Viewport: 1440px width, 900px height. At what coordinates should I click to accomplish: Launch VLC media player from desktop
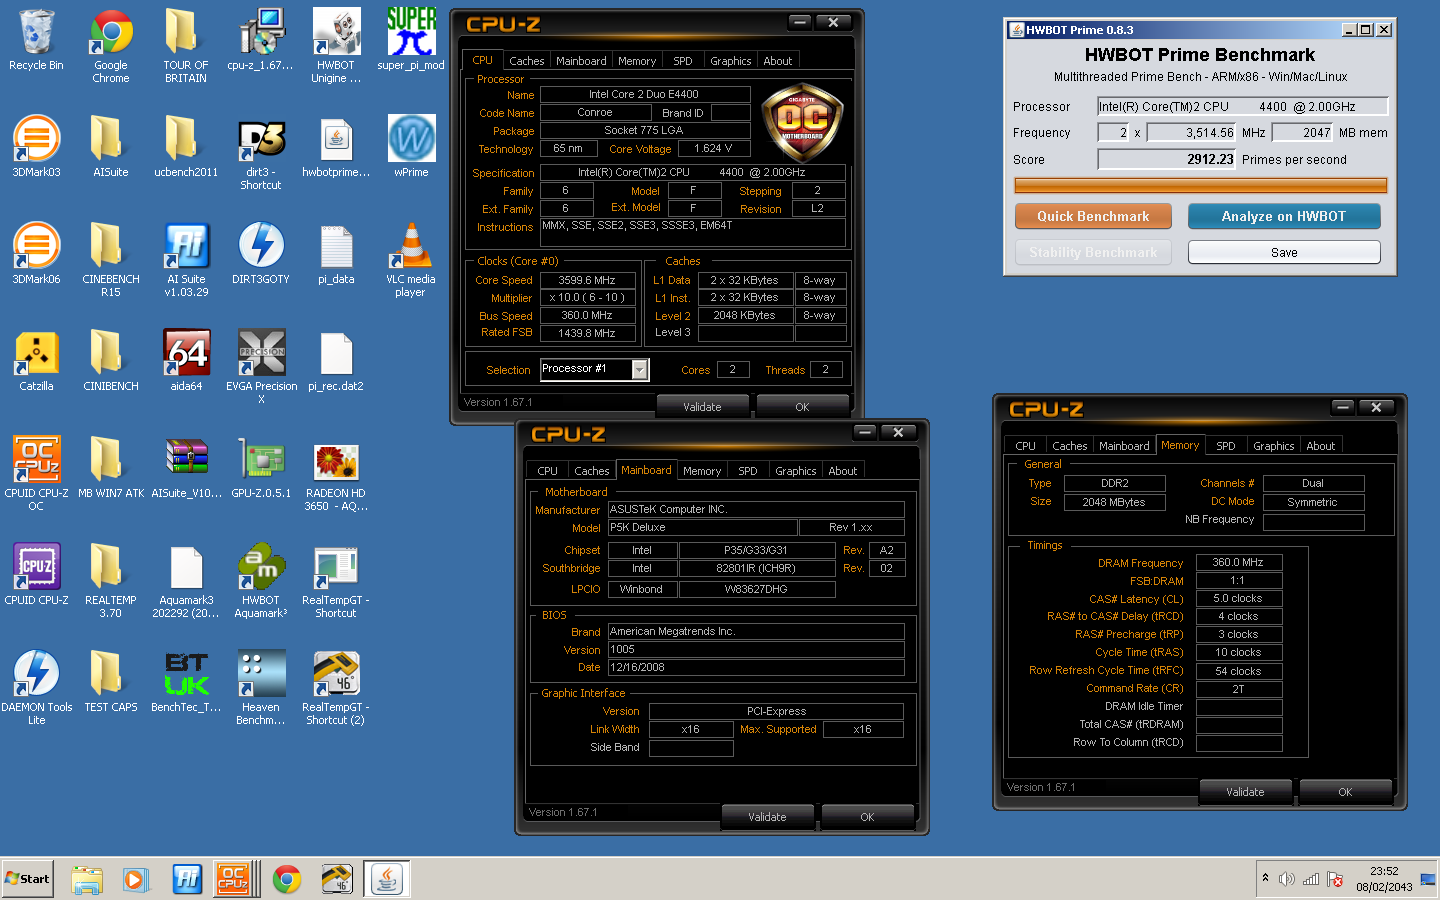pos(411,260)
